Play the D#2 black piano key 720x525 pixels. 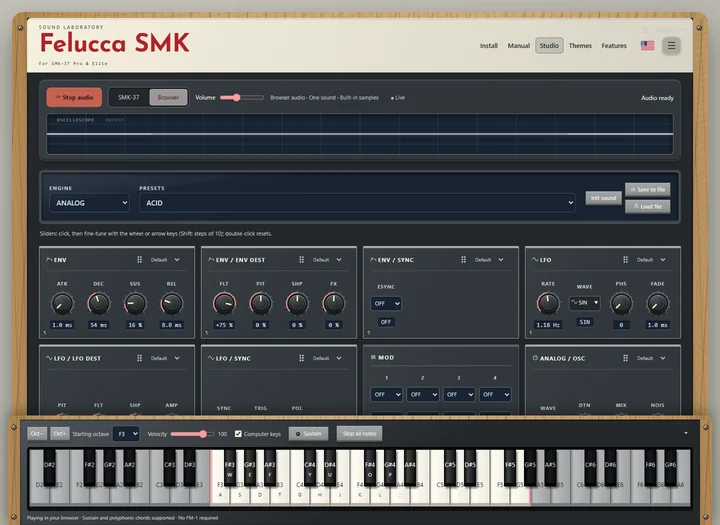click(x=49, y=468)
